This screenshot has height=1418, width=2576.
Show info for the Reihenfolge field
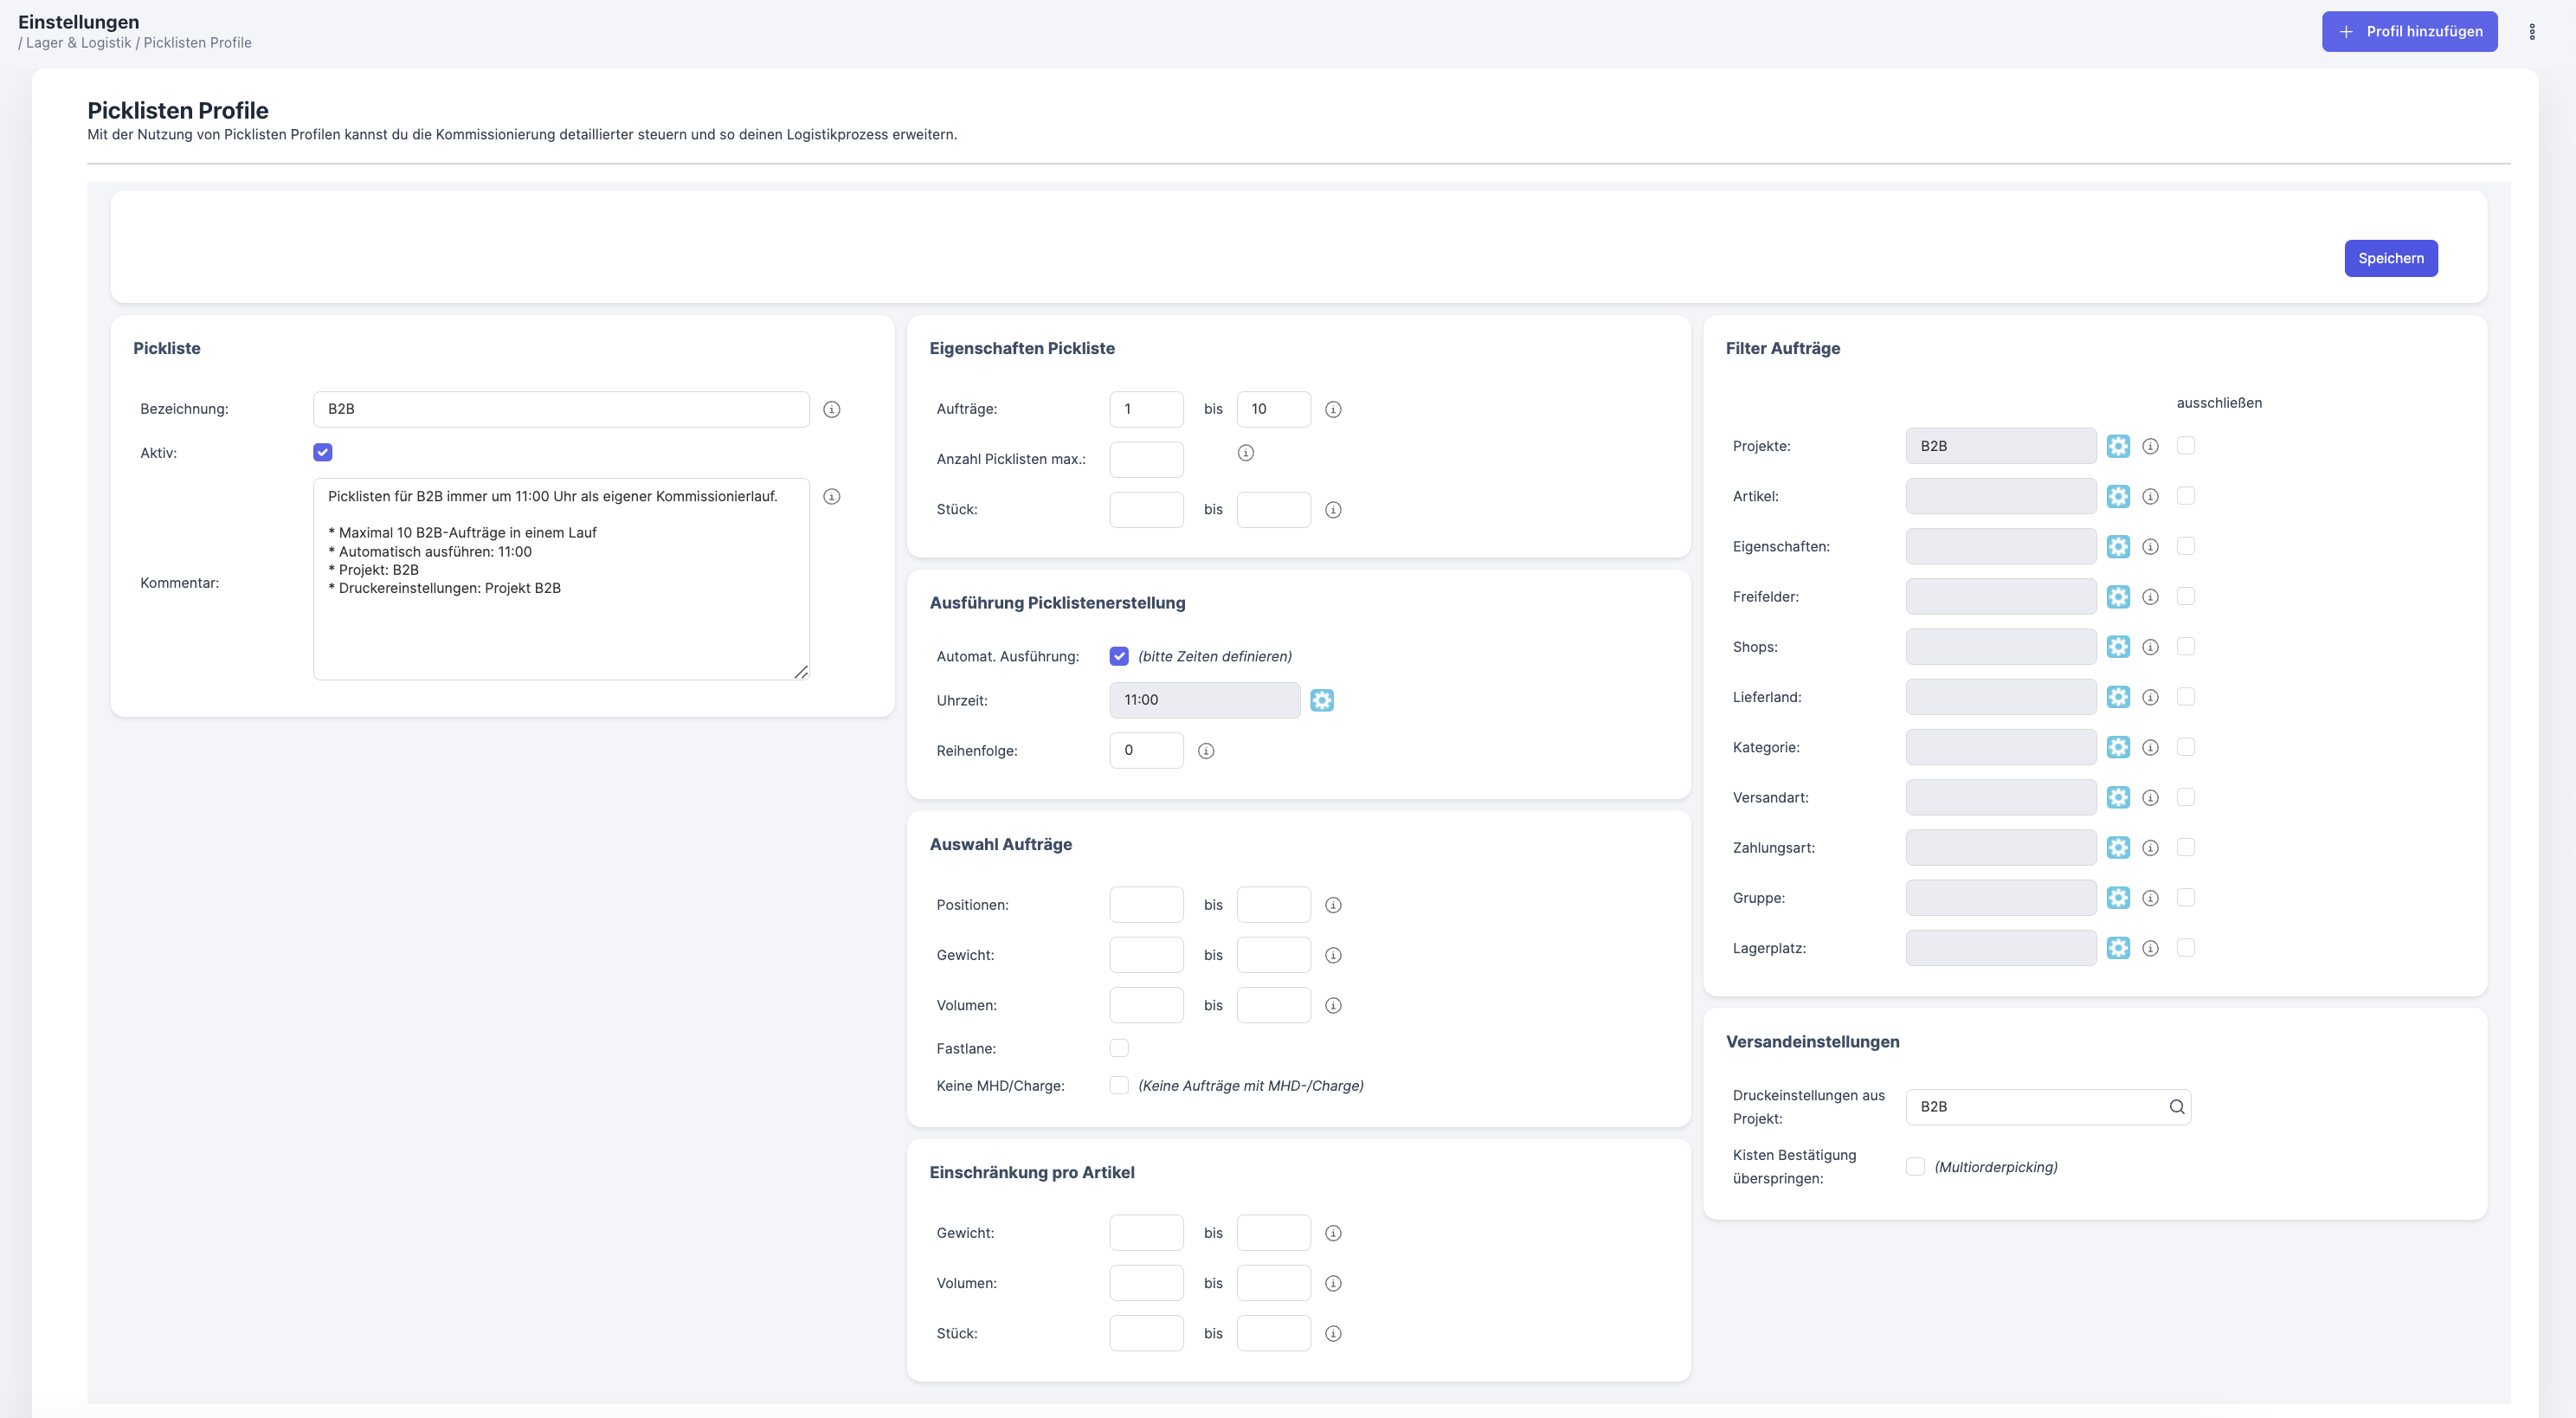coord(1206,751)
